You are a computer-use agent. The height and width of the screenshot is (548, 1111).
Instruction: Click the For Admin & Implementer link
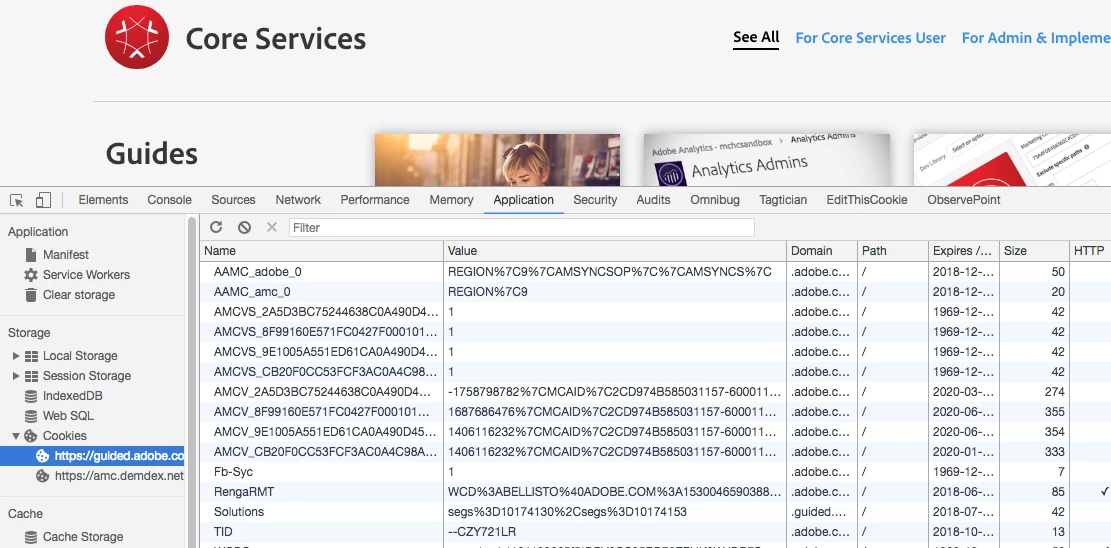[1036, 38]
